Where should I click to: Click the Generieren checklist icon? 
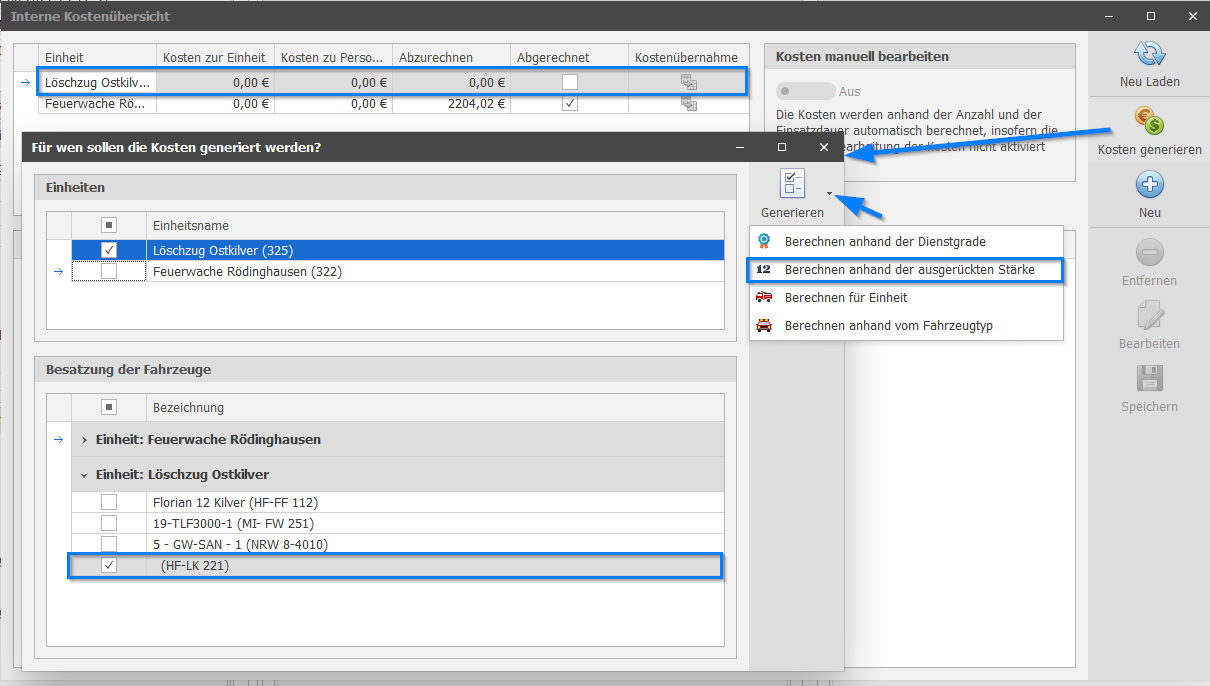[792, 183]
